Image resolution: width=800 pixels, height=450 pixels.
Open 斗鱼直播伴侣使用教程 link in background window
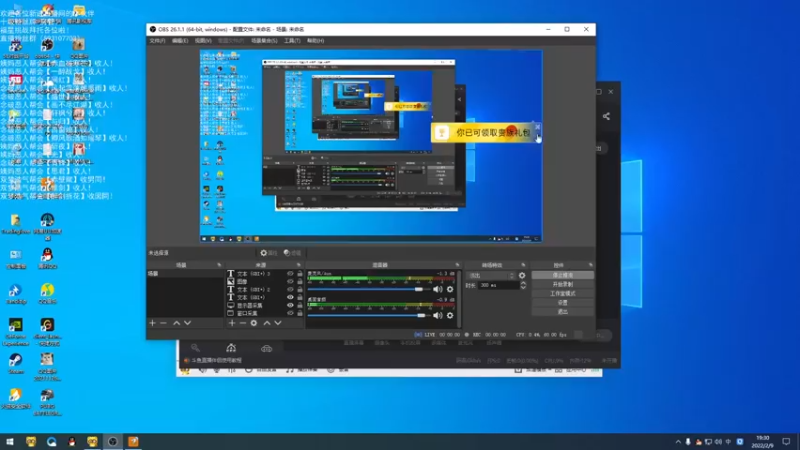(216, 360)
